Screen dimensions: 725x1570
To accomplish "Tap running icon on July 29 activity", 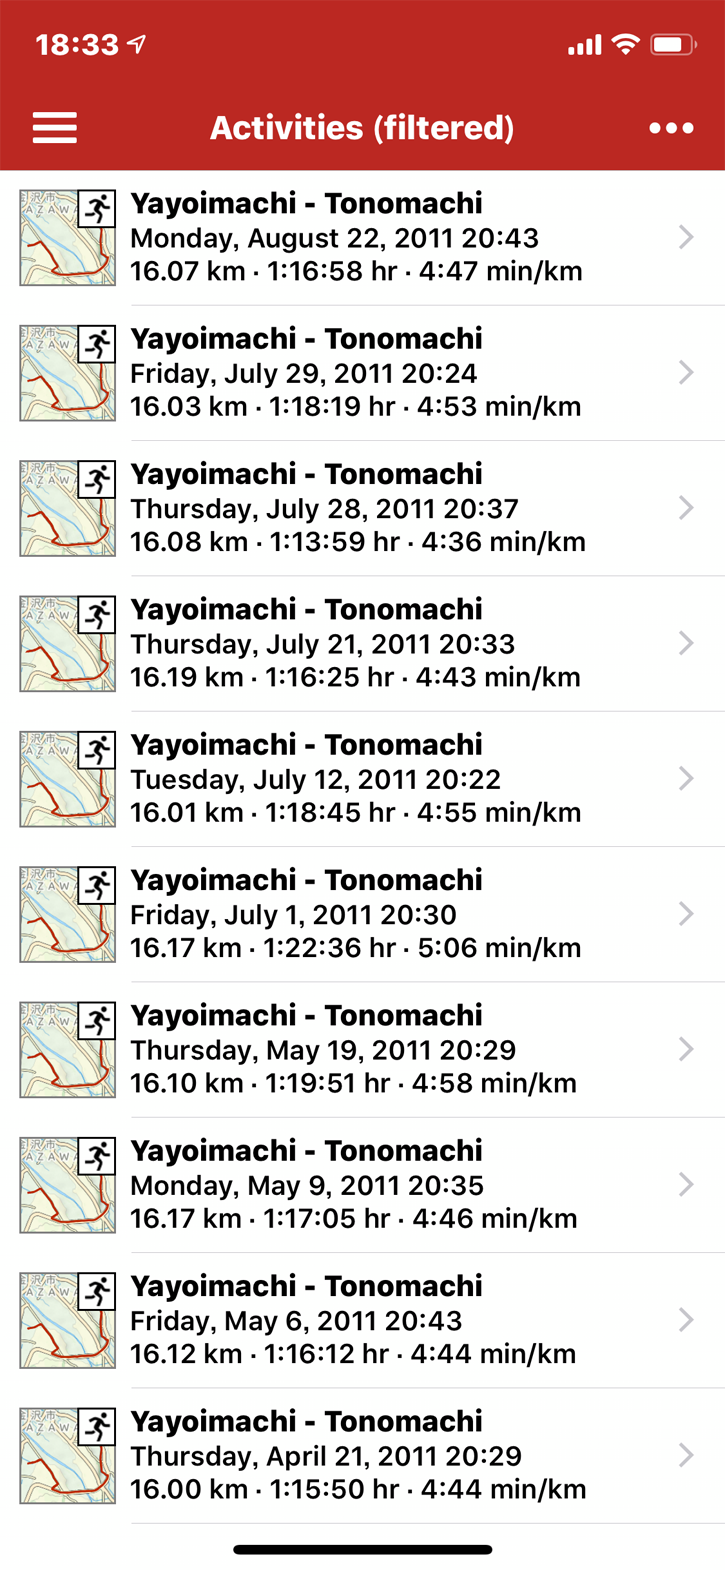I will [97, 344].
